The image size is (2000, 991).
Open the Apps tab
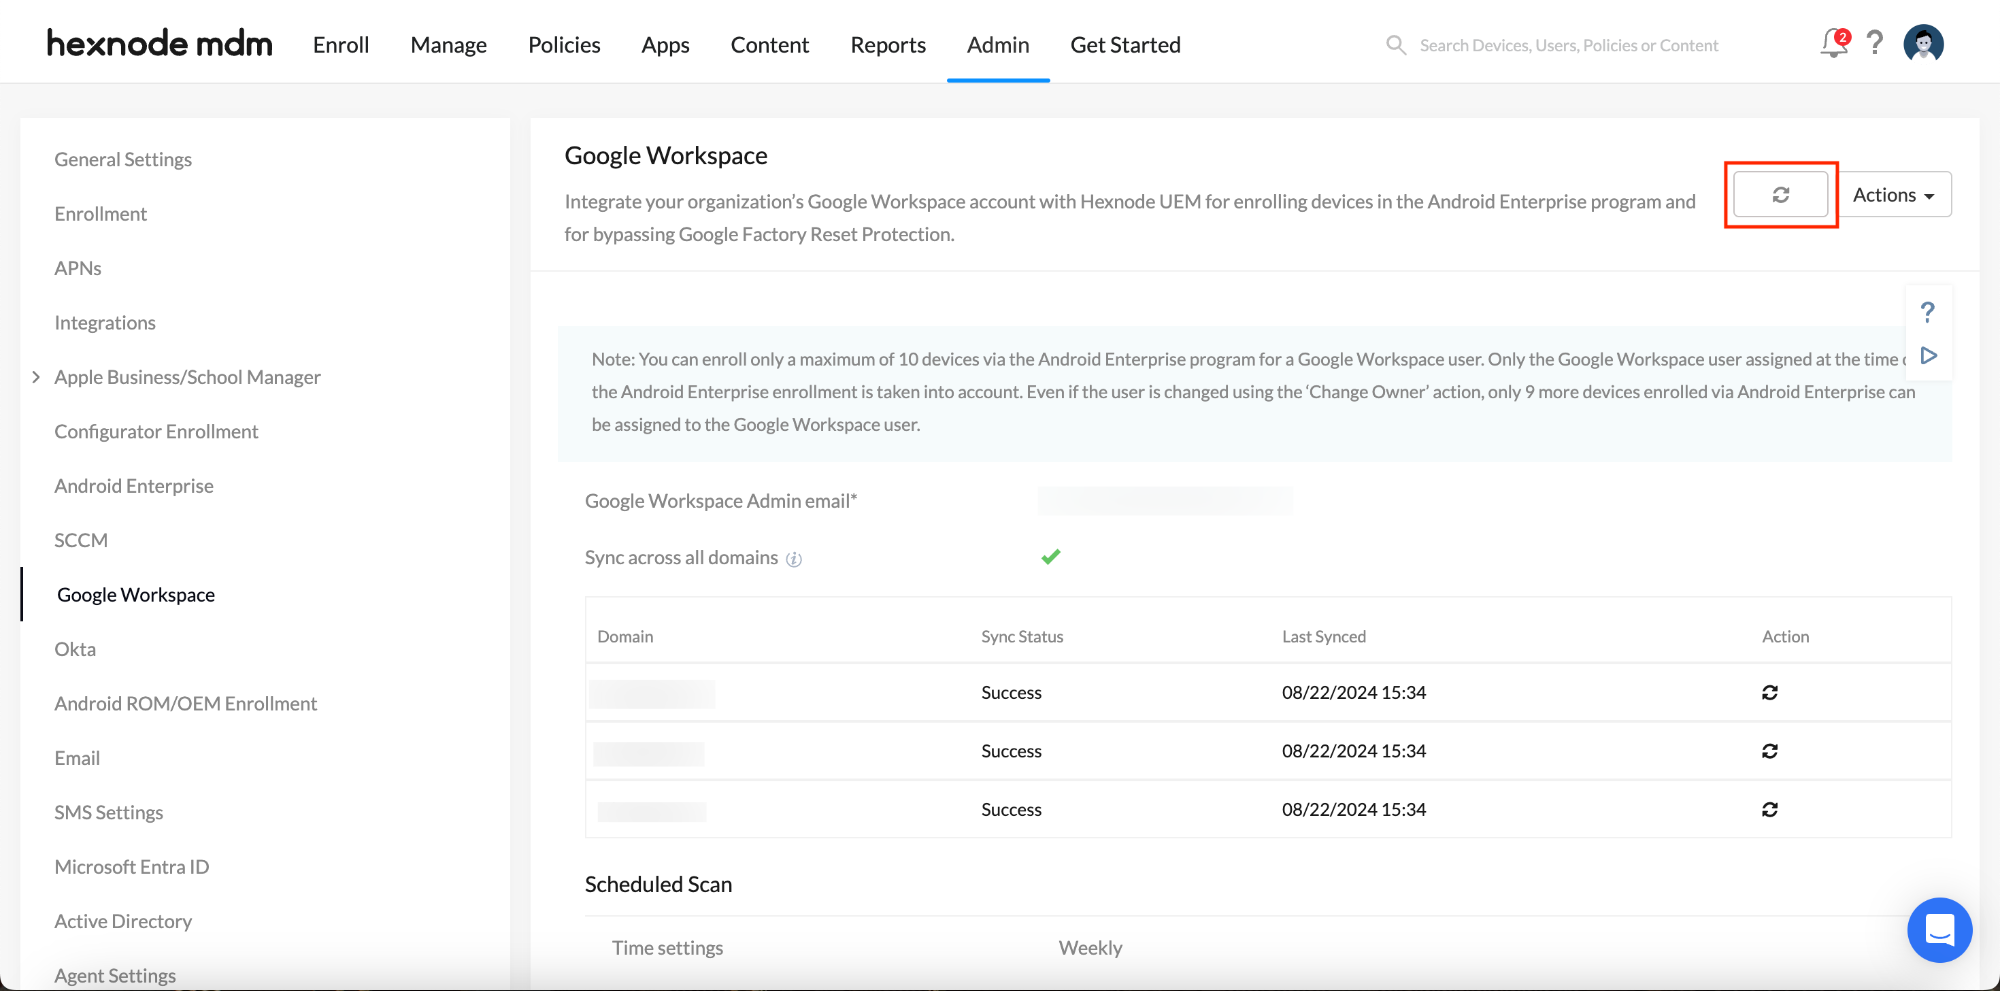tap(666, 45)
